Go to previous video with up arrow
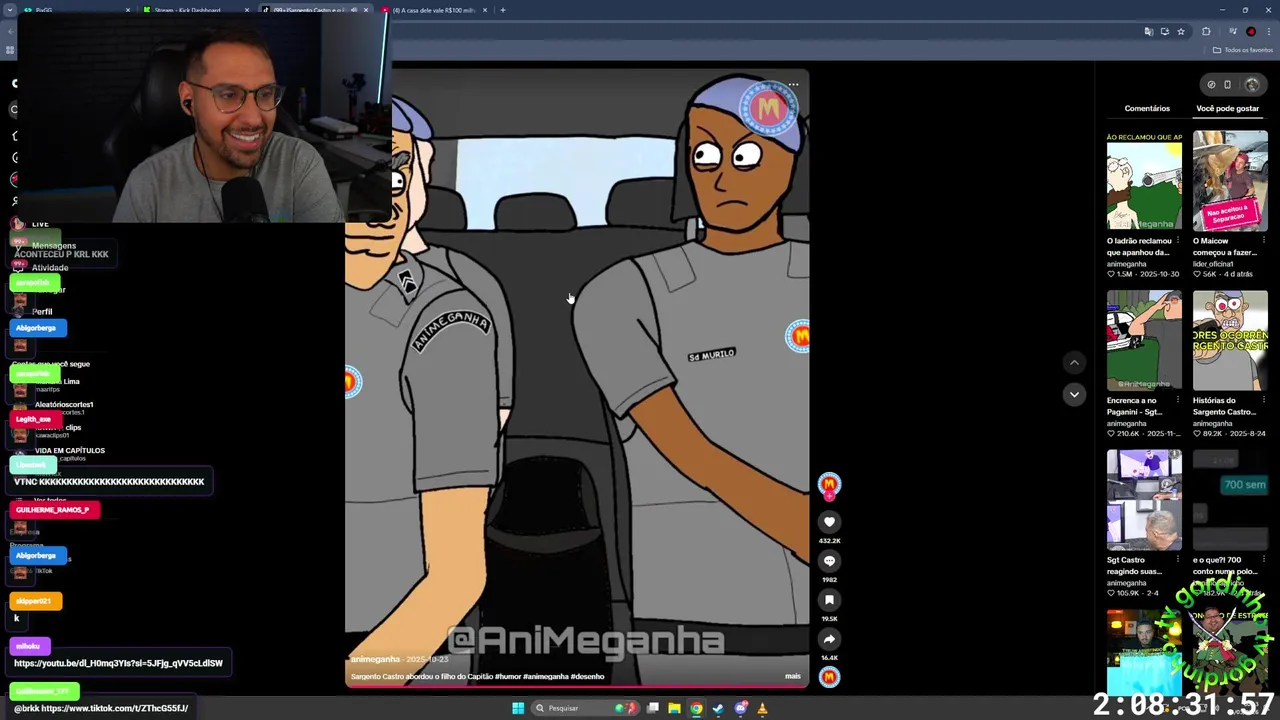This screenshot has width=1280, height=720. coord(1074,363)
